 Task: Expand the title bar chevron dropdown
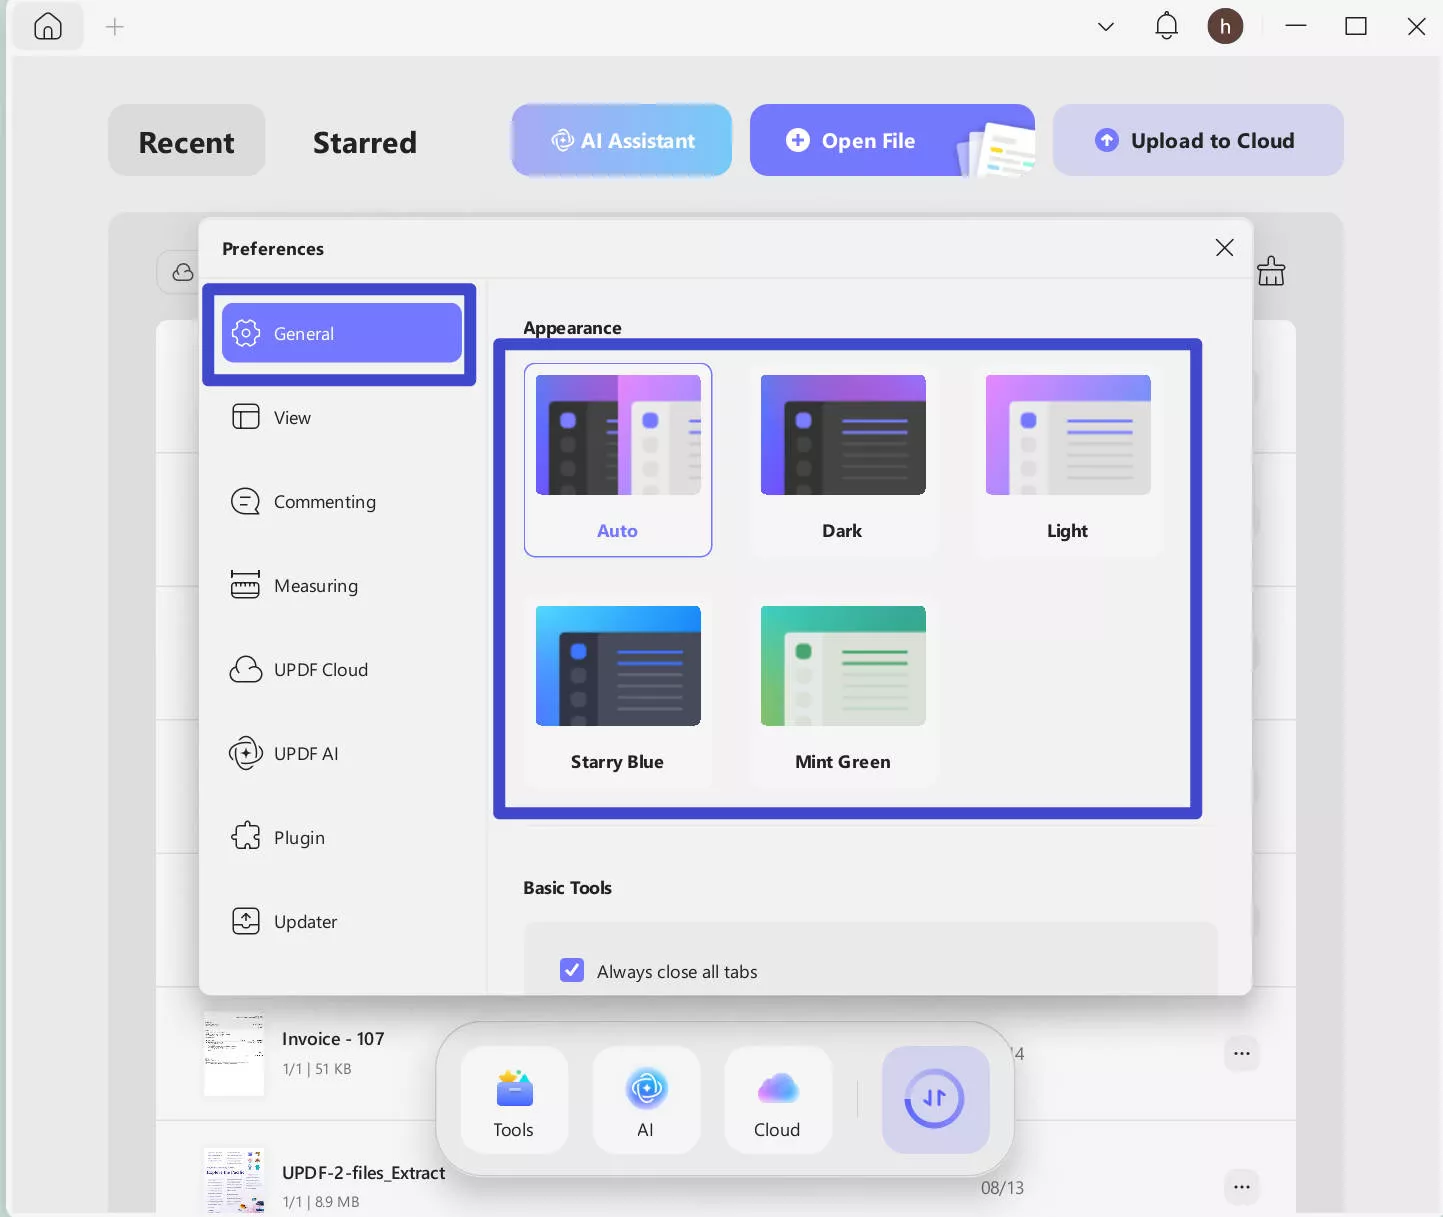click(1106, 27)
